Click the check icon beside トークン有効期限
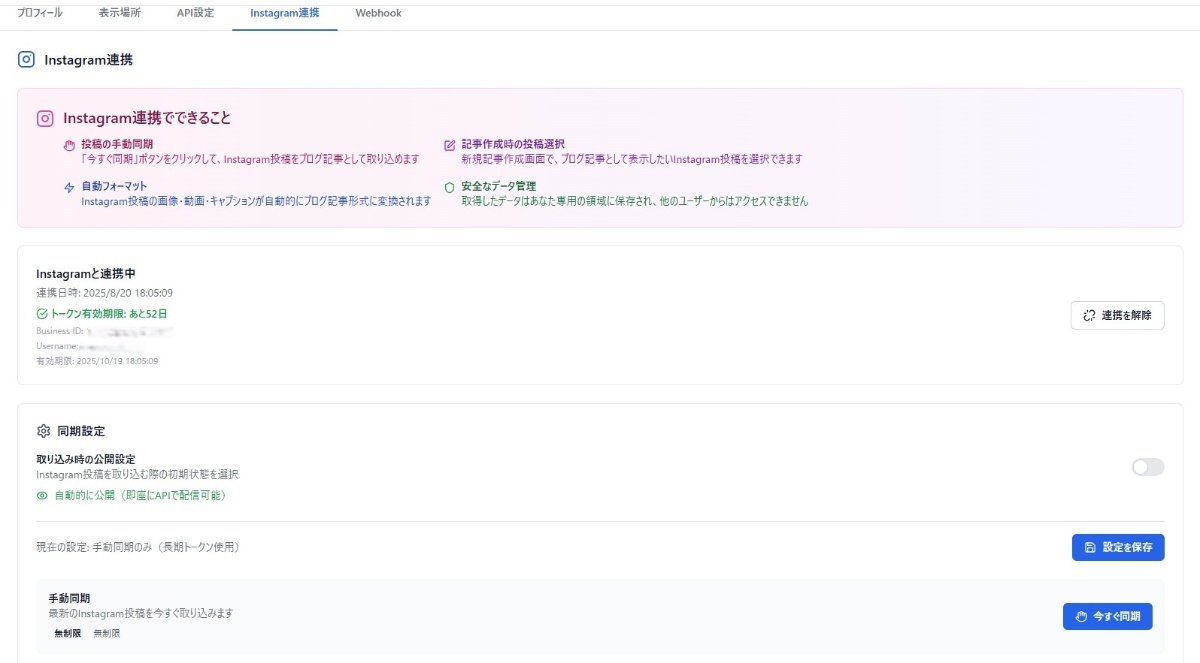 41,313
